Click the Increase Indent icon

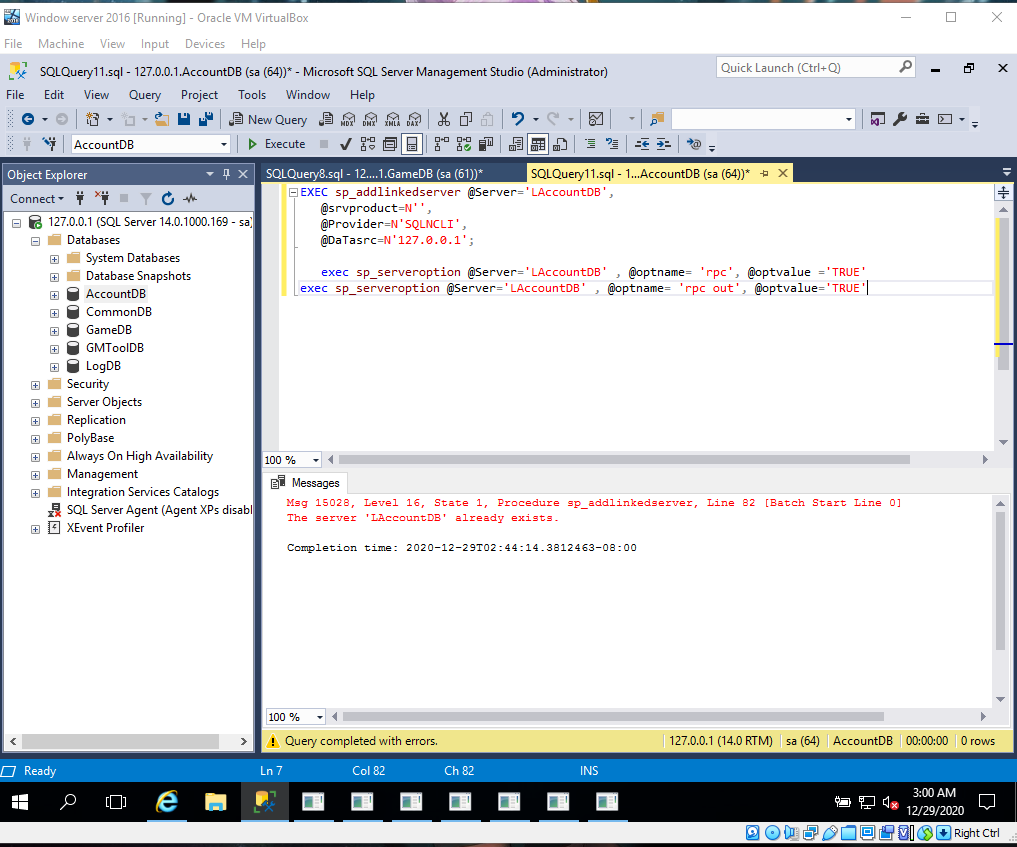(664, 144)
